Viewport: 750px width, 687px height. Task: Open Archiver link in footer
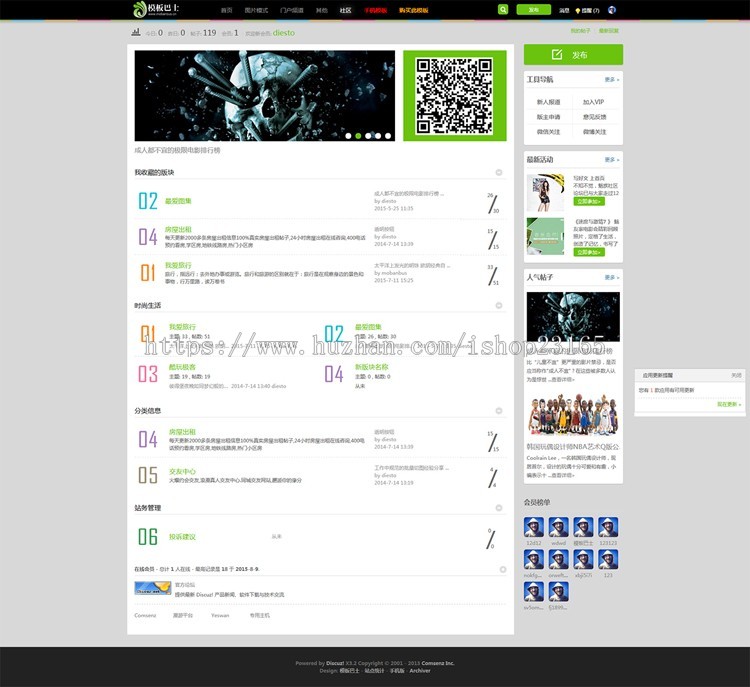[x=420, y=671]
